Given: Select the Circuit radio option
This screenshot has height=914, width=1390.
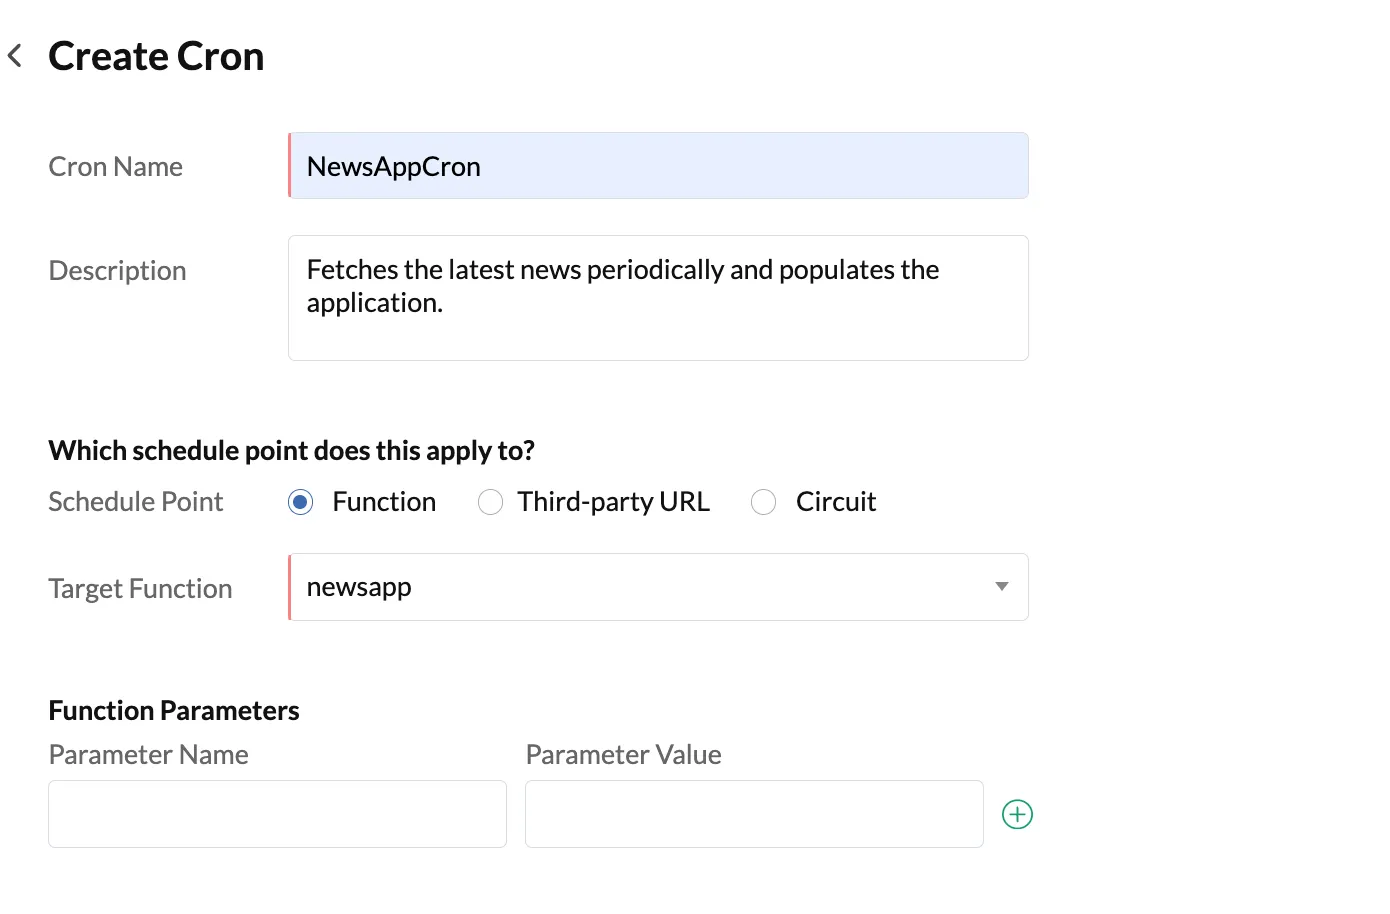Looking at the screenshot, I should pyautogui.click(x=763, y=502).
